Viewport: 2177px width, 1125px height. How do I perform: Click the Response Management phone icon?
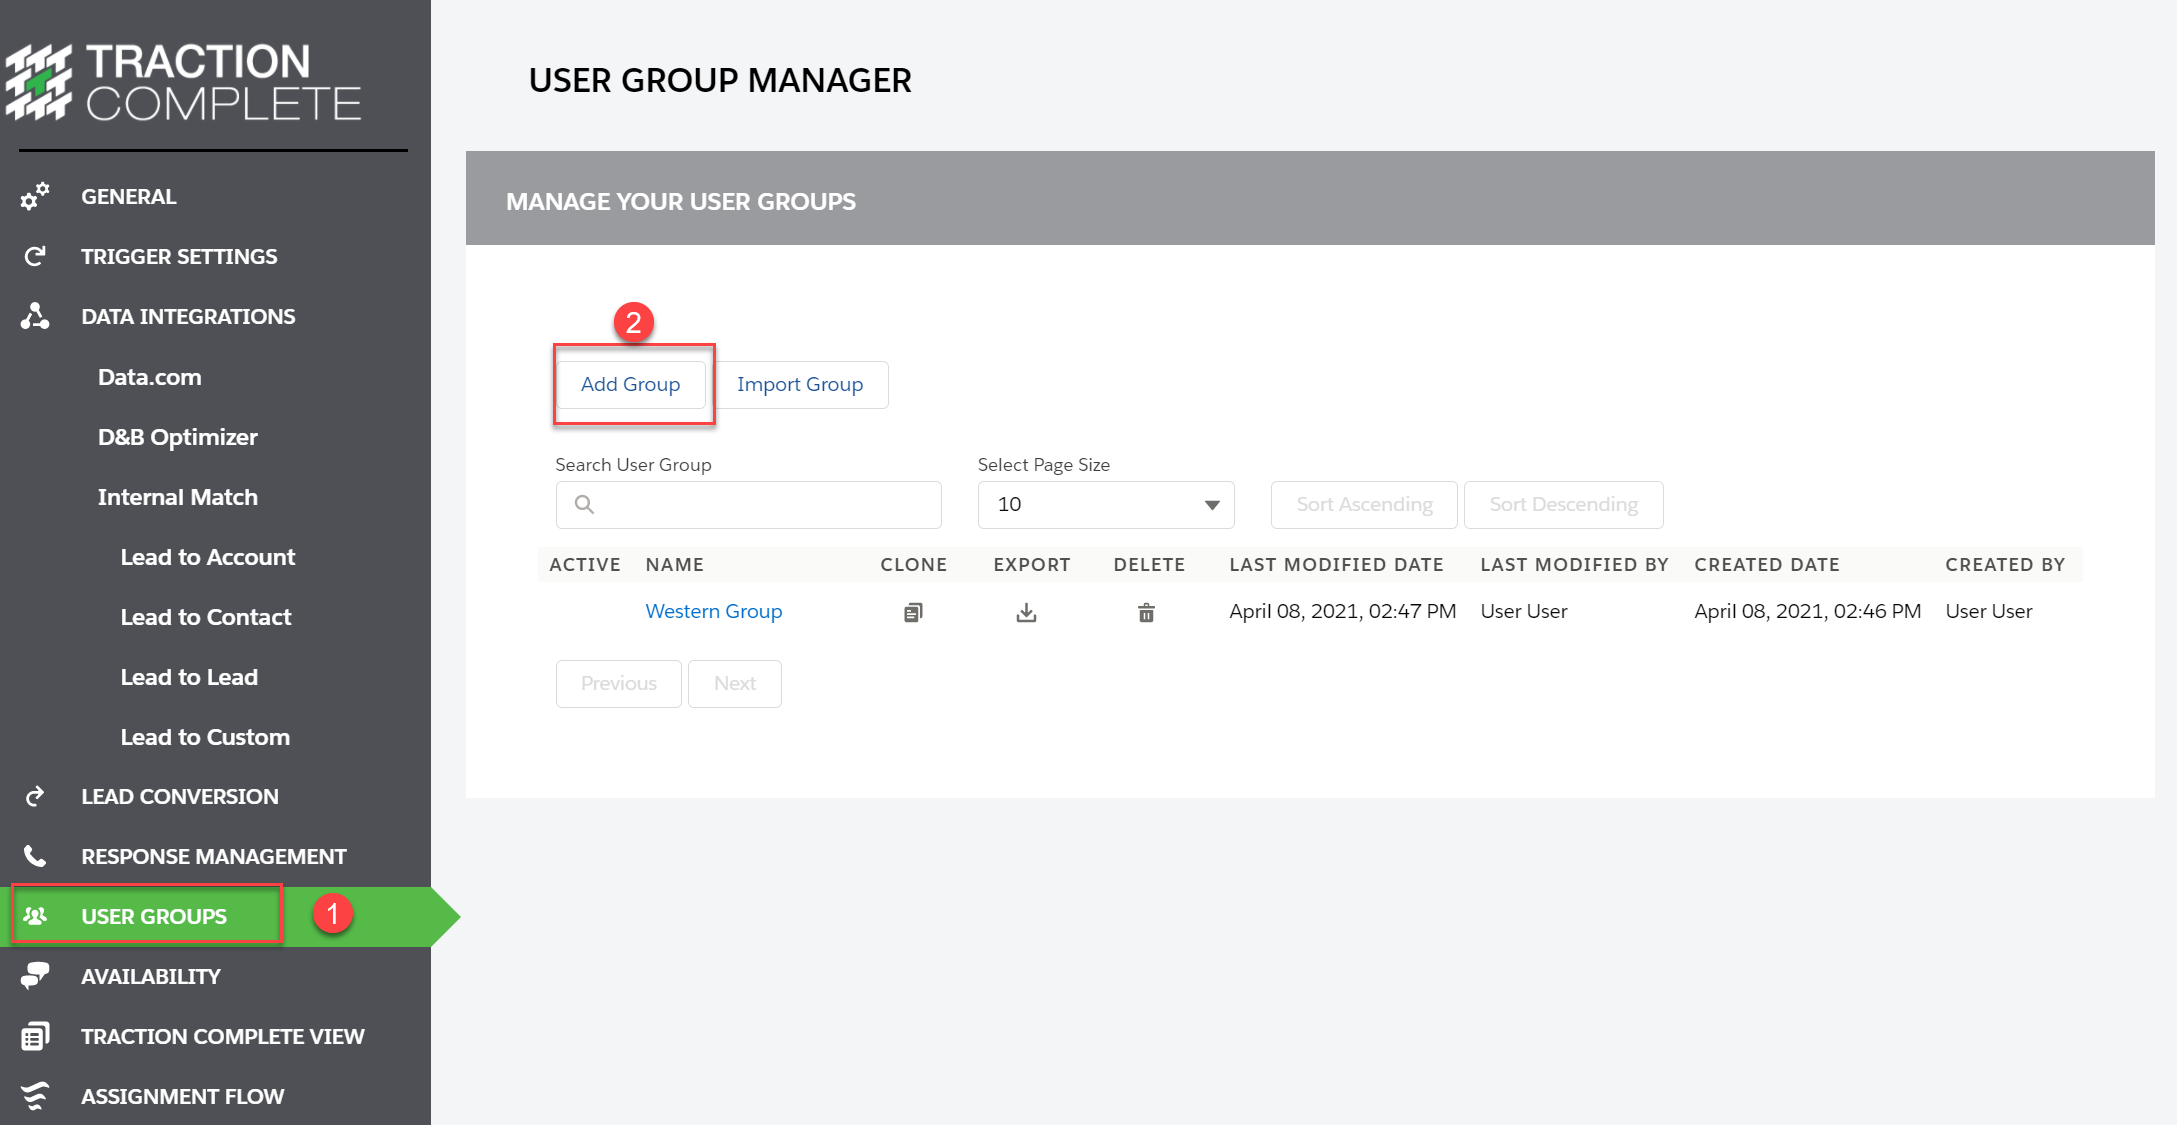(34, 856)
